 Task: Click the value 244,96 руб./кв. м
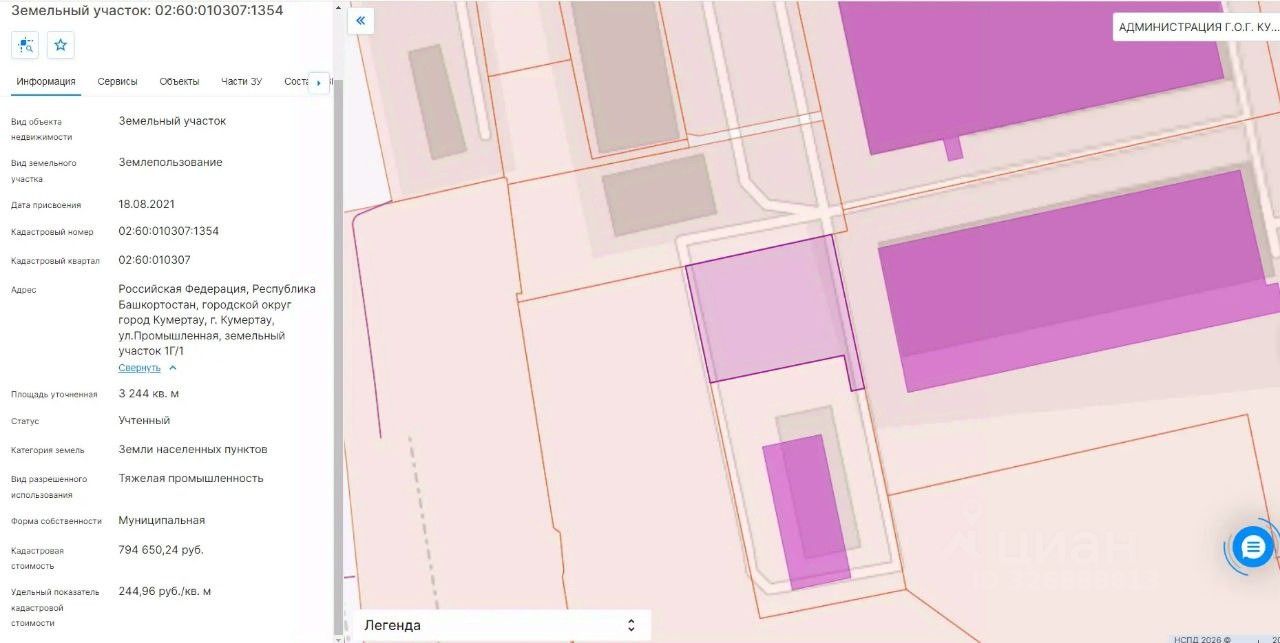(165, 591)
